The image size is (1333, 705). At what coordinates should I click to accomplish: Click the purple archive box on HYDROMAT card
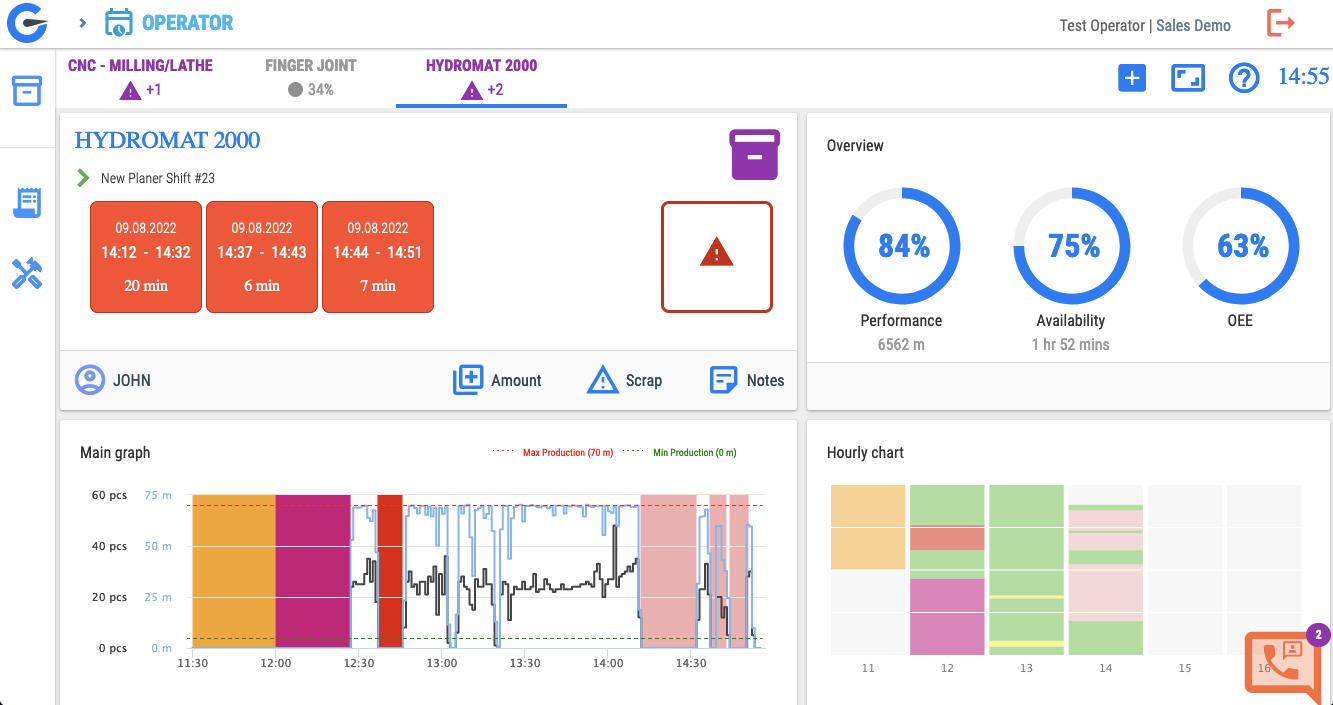tap(755, 155)
